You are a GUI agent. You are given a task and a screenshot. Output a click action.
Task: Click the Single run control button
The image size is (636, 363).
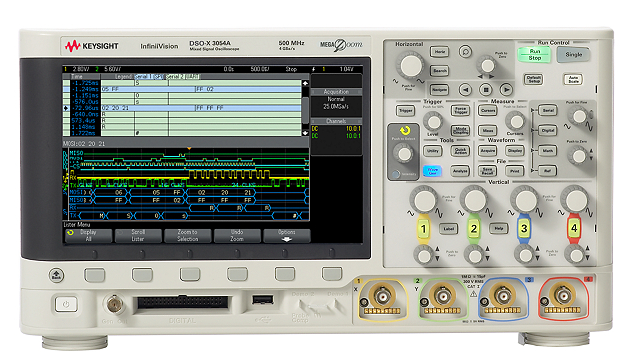click(x=574, y=54)
